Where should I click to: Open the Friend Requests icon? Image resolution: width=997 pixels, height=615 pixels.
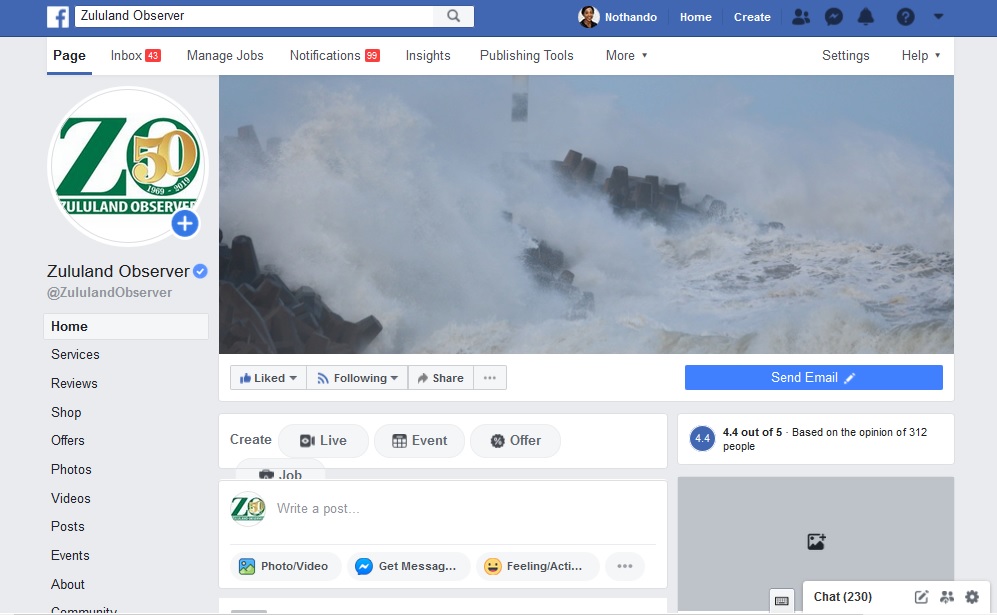tap(800, 17)
